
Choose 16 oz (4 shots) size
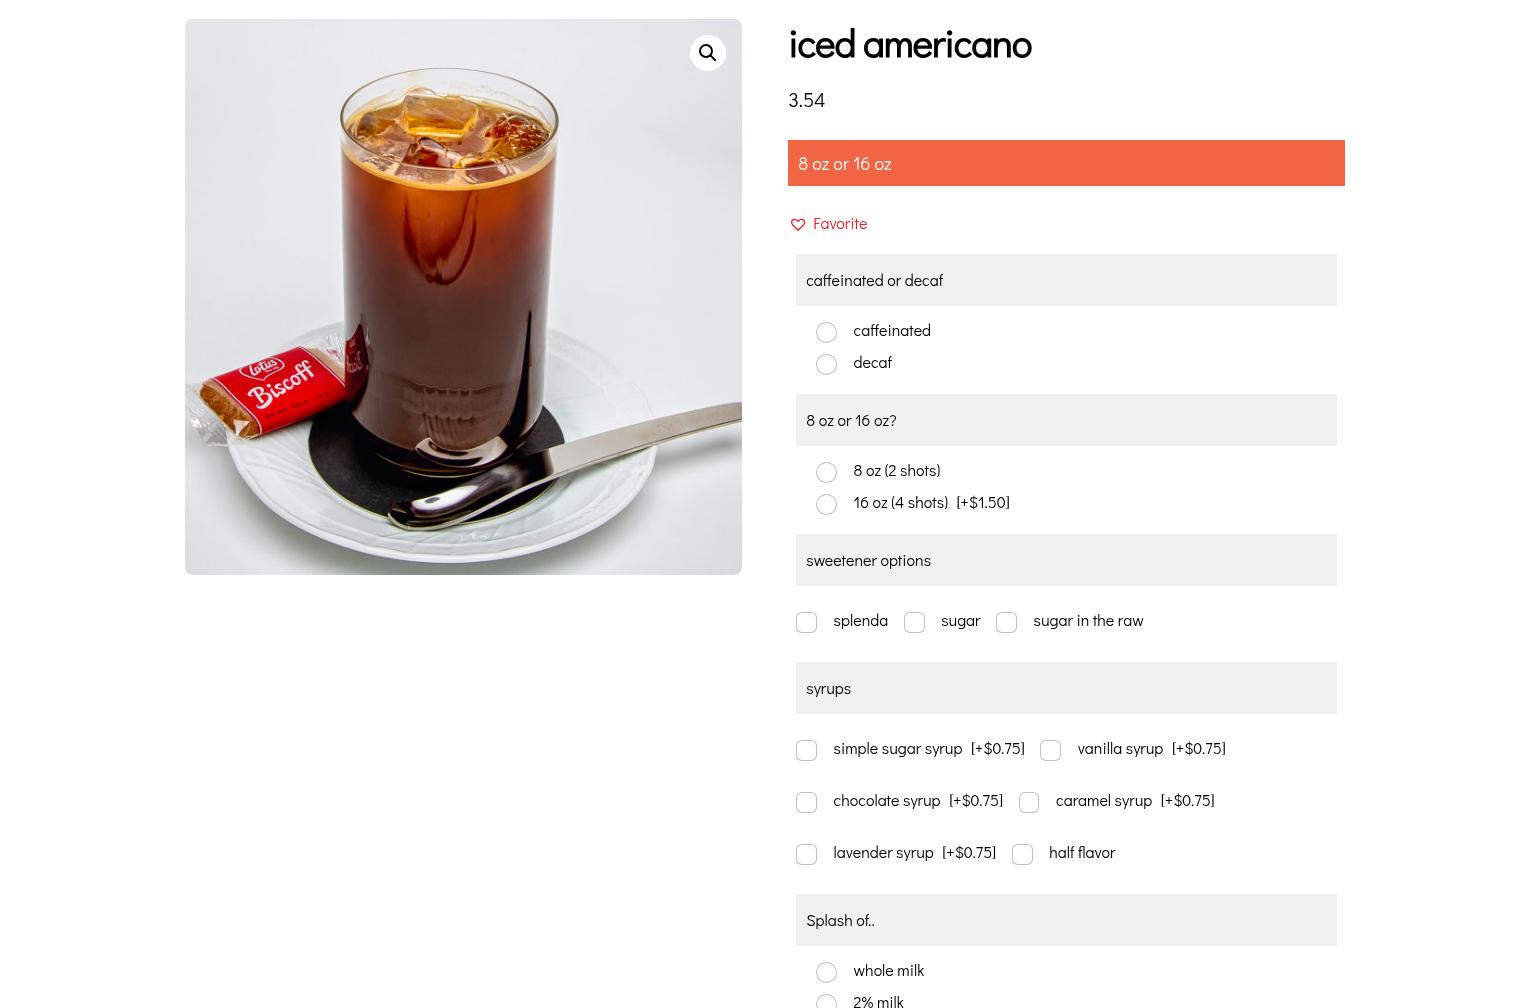826,504
